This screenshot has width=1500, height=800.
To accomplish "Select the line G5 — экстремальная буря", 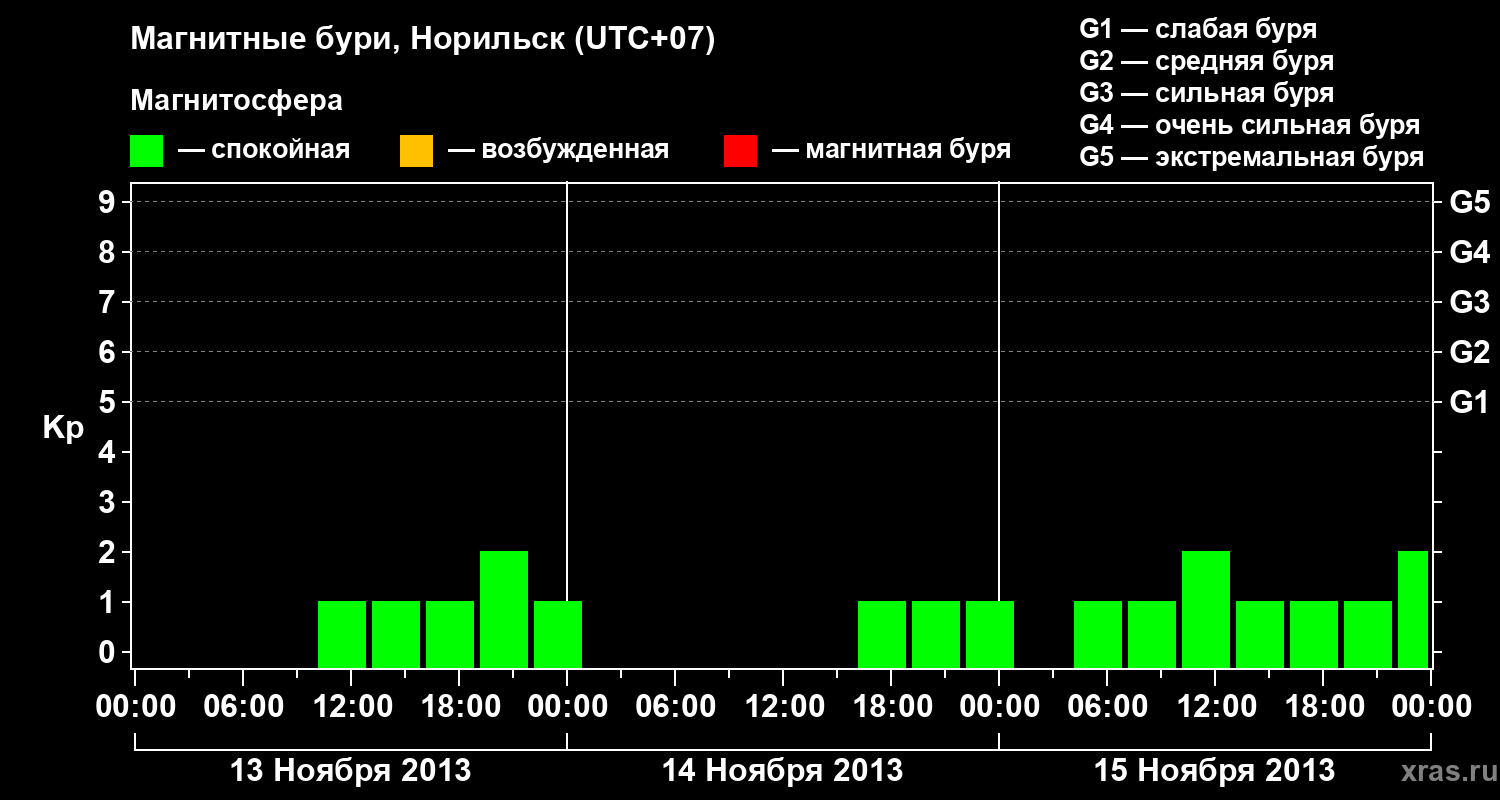I will 1252,157.
